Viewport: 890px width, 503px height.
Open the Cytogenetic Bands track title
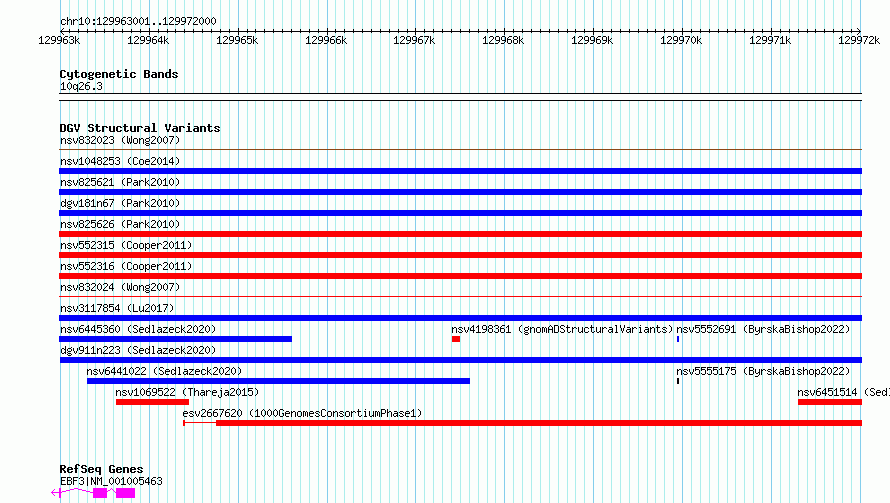pyautogui.click(x=119, y=74)
